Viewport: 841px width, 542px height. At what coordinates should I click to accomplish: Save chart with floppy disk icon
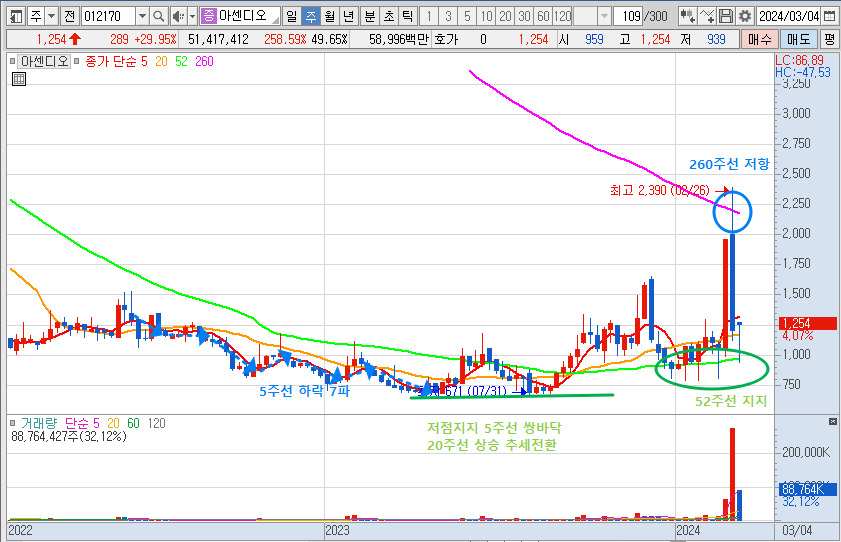click(x=726, y=16)
